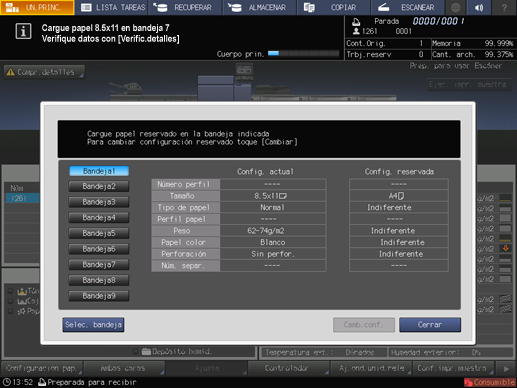Click Camb. conf. button

pos(364,325)
